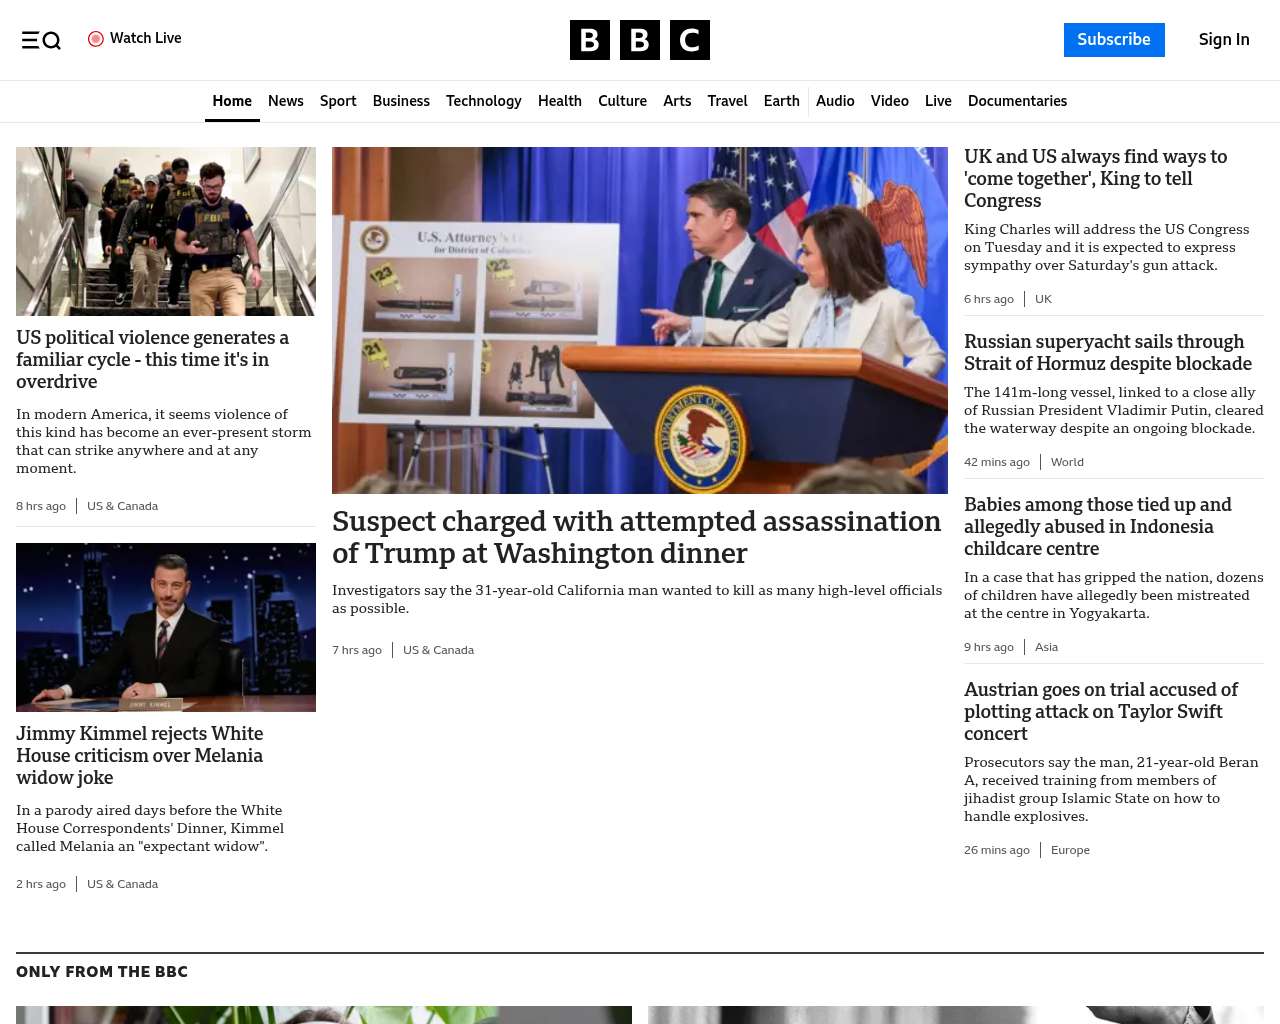This screenshot has width=1280, height=1024.
Task: Open the Audio nav link
Action: point(835,101)
